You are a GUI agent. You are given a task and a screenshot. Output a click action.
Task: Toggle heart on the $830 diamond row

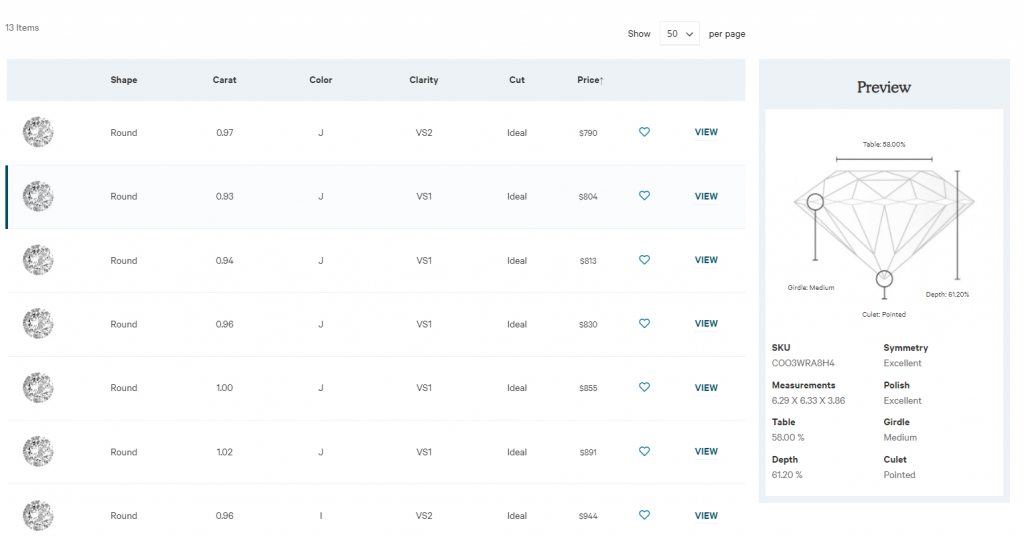click(644, 323)
